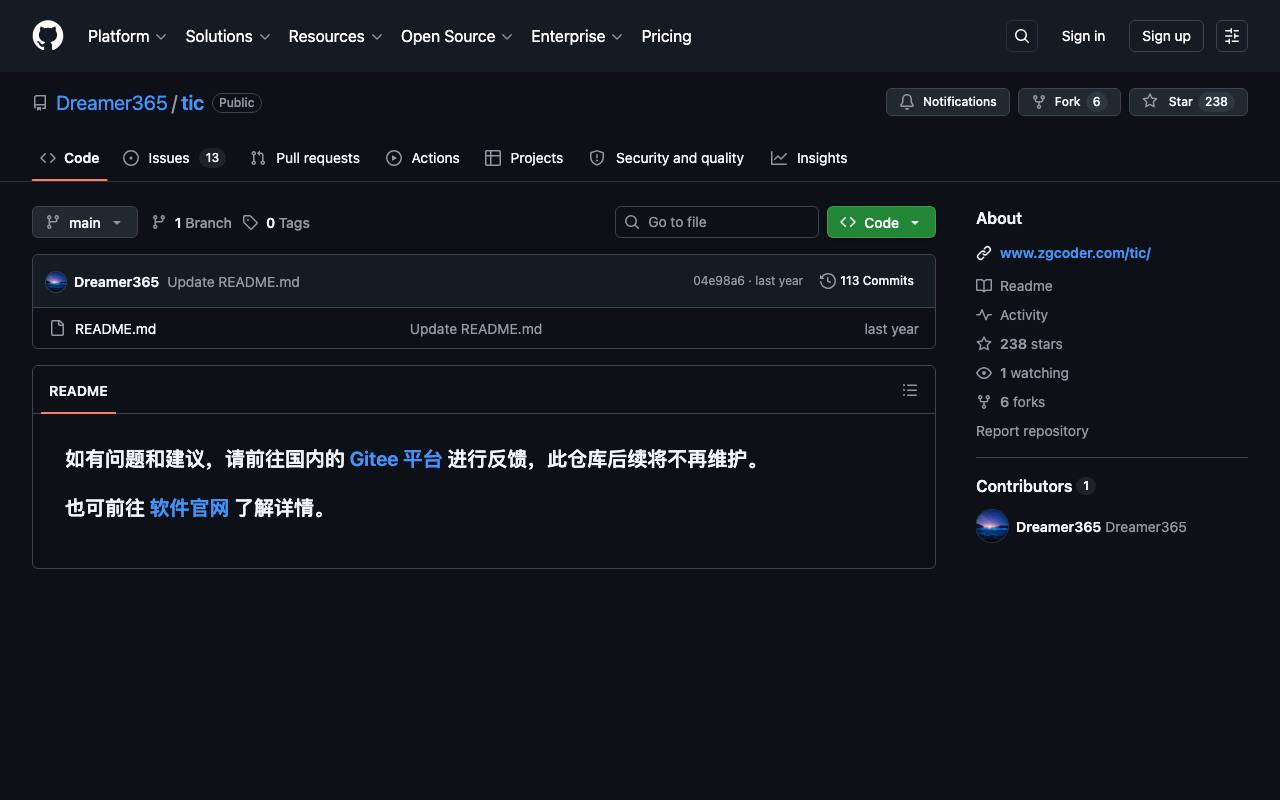The height and width of the screenshot is (800, 1280).
Task: Switch to the Code tab
Action: 70,158
